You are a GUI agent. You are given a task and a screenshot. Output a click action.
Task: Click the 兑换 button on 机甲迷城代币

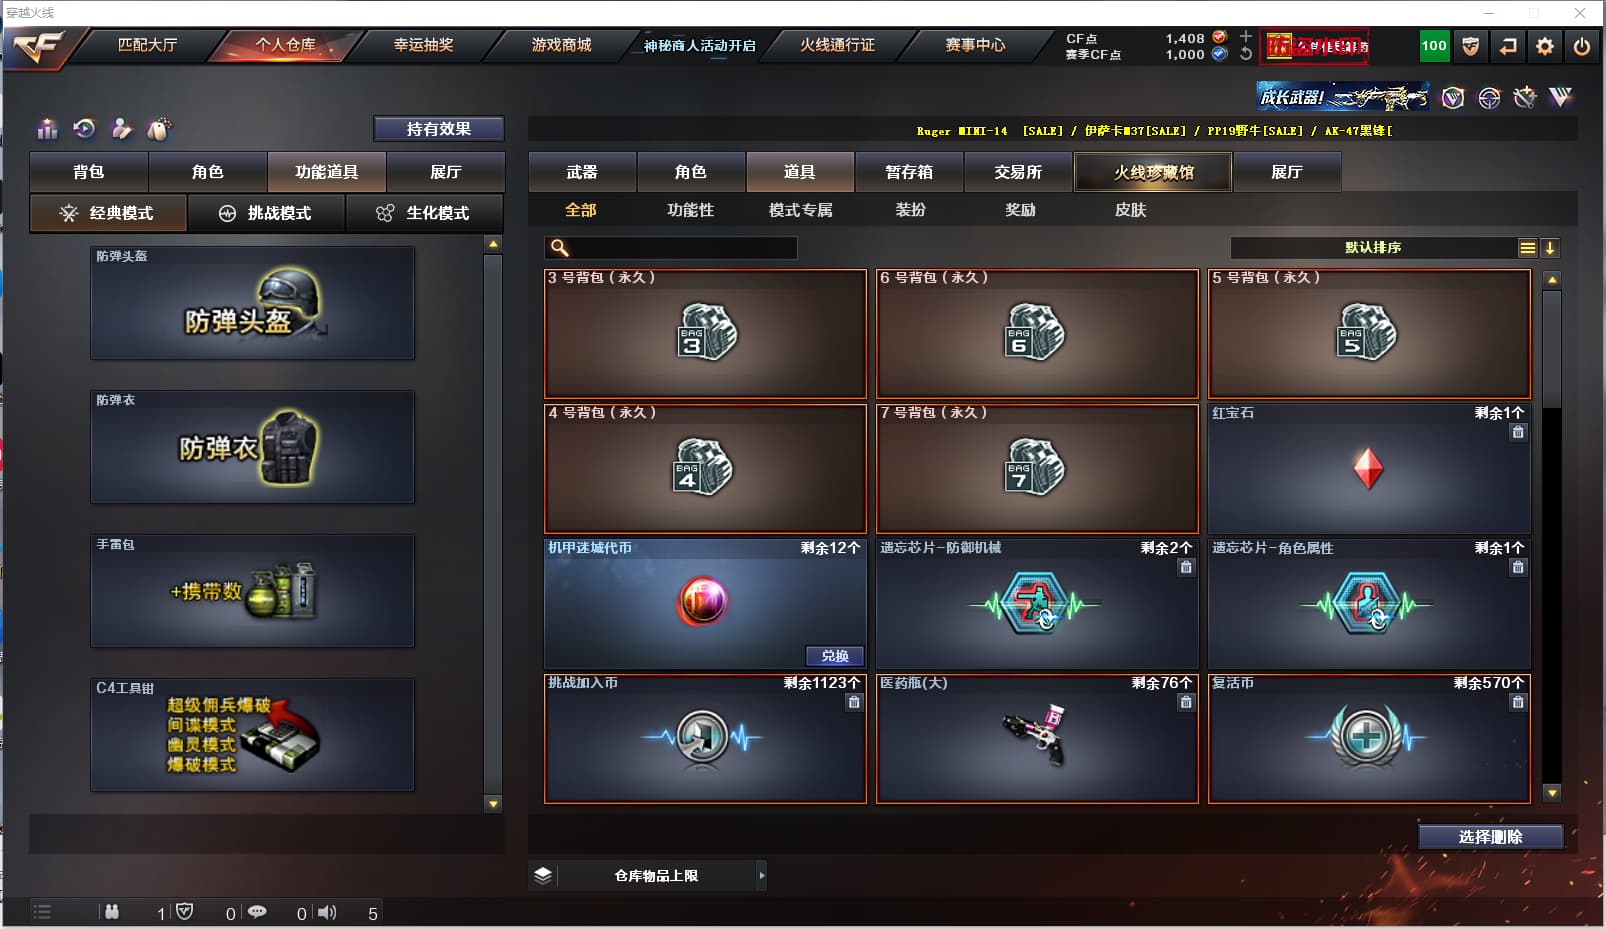pyautogui.click(x=835, y=656)
